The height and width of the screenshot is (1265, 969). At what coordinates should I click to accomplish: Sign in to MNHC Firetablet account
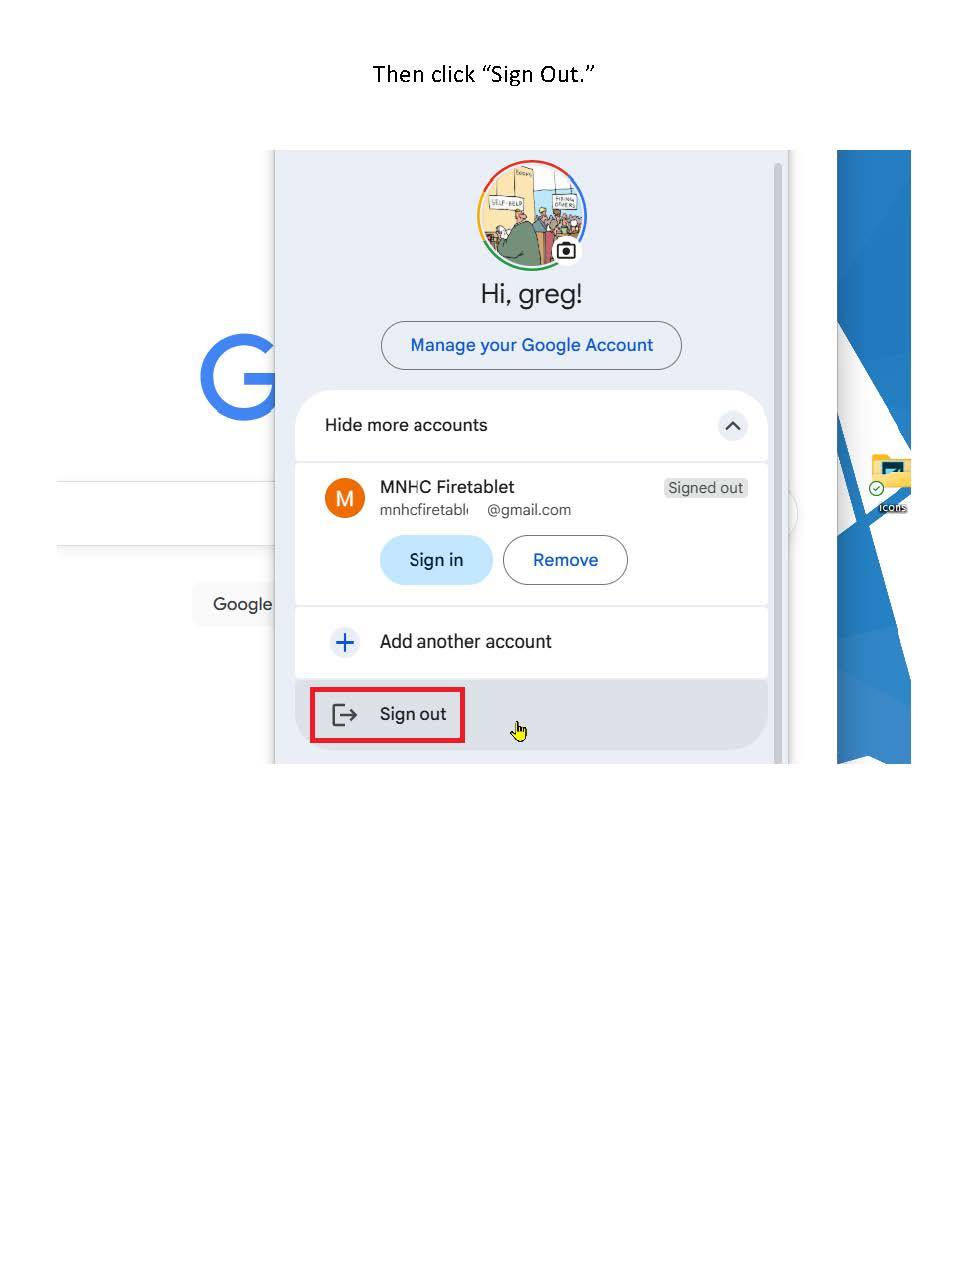[436, 560]
